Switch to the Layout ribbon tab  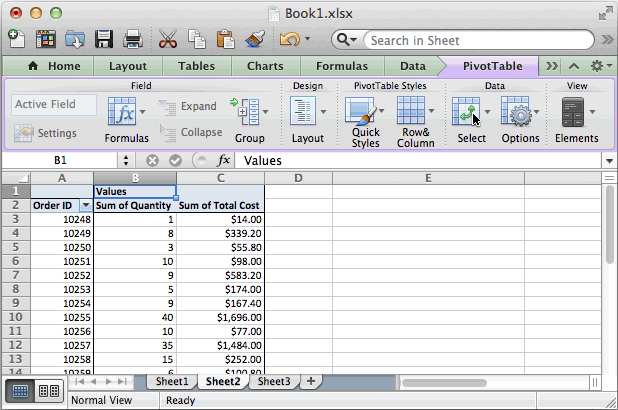click(x=128, y=66)
